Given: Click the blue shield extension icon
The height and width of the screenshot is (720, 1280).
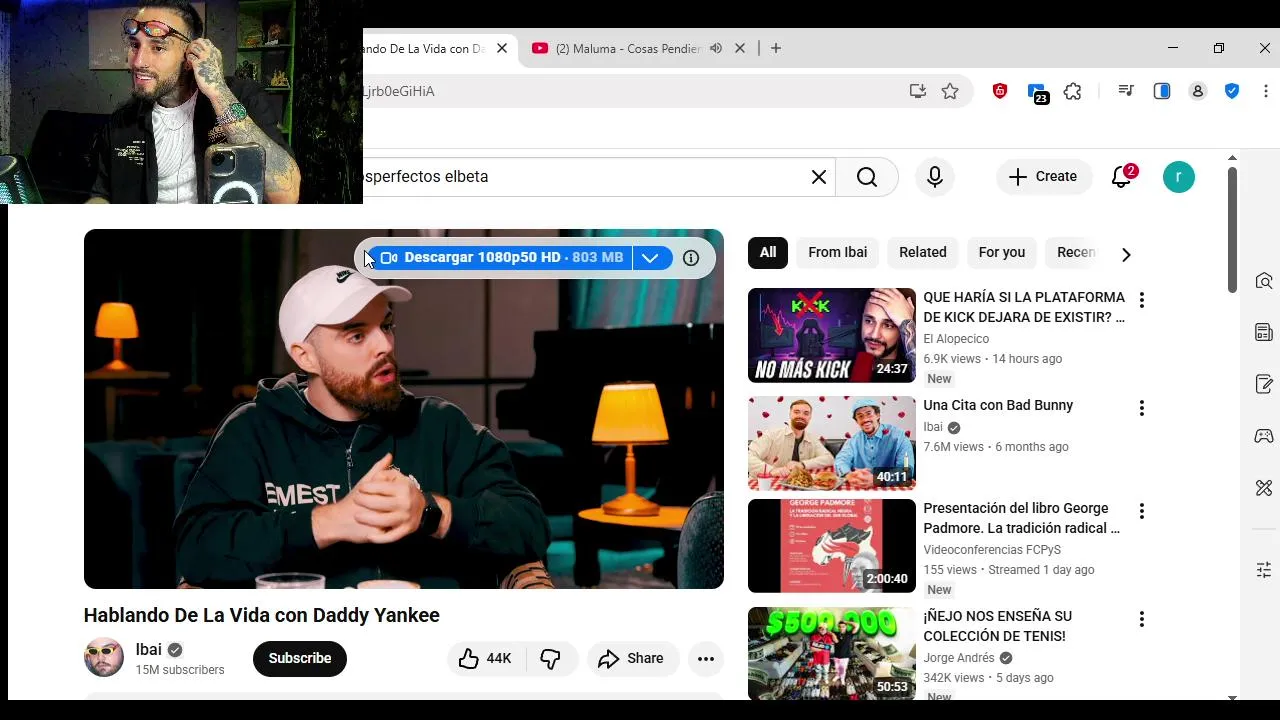Looking at the screenshot, I should point(1232,91).
